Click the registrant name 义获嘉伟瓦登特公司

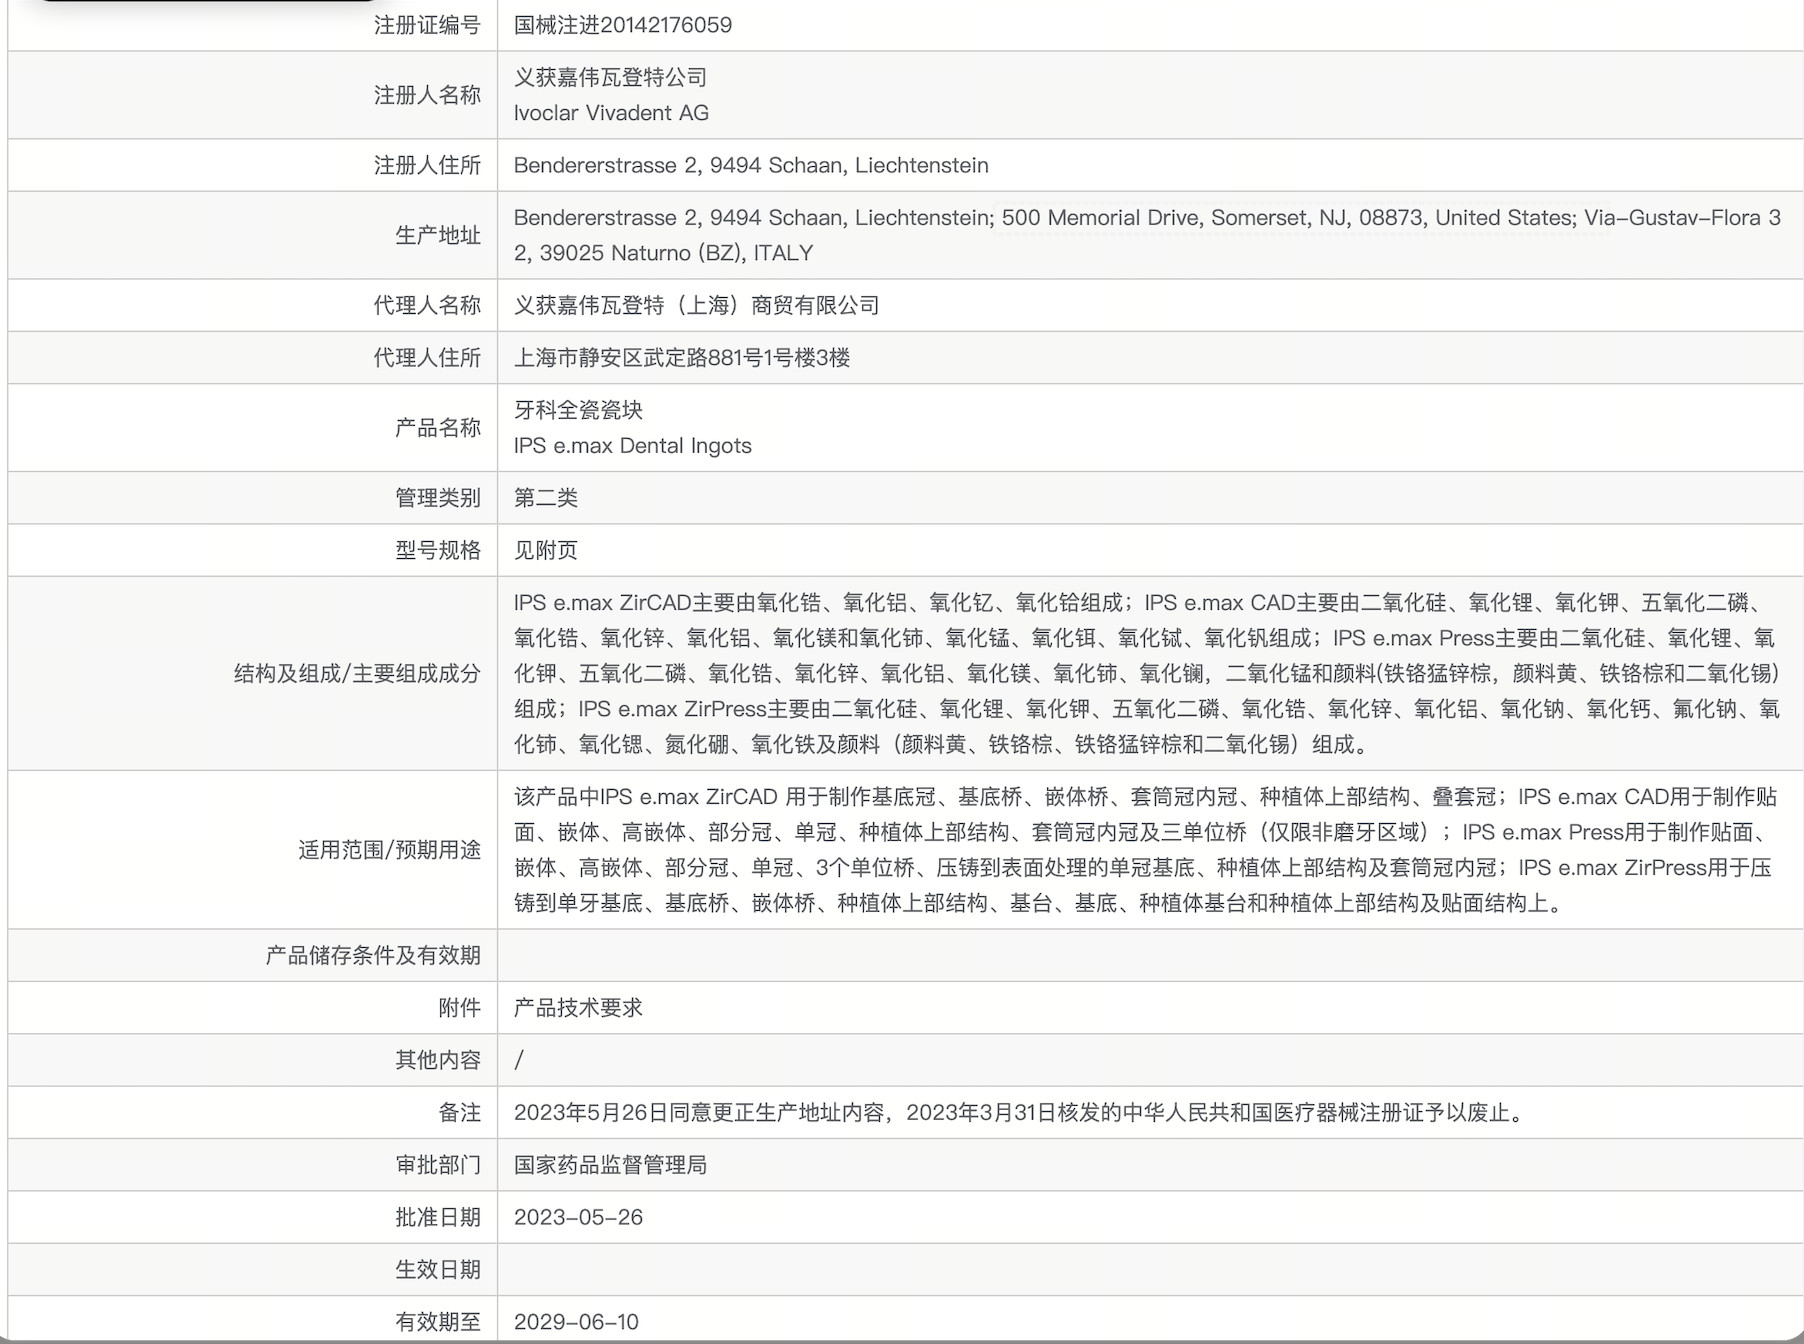[610, 77]
